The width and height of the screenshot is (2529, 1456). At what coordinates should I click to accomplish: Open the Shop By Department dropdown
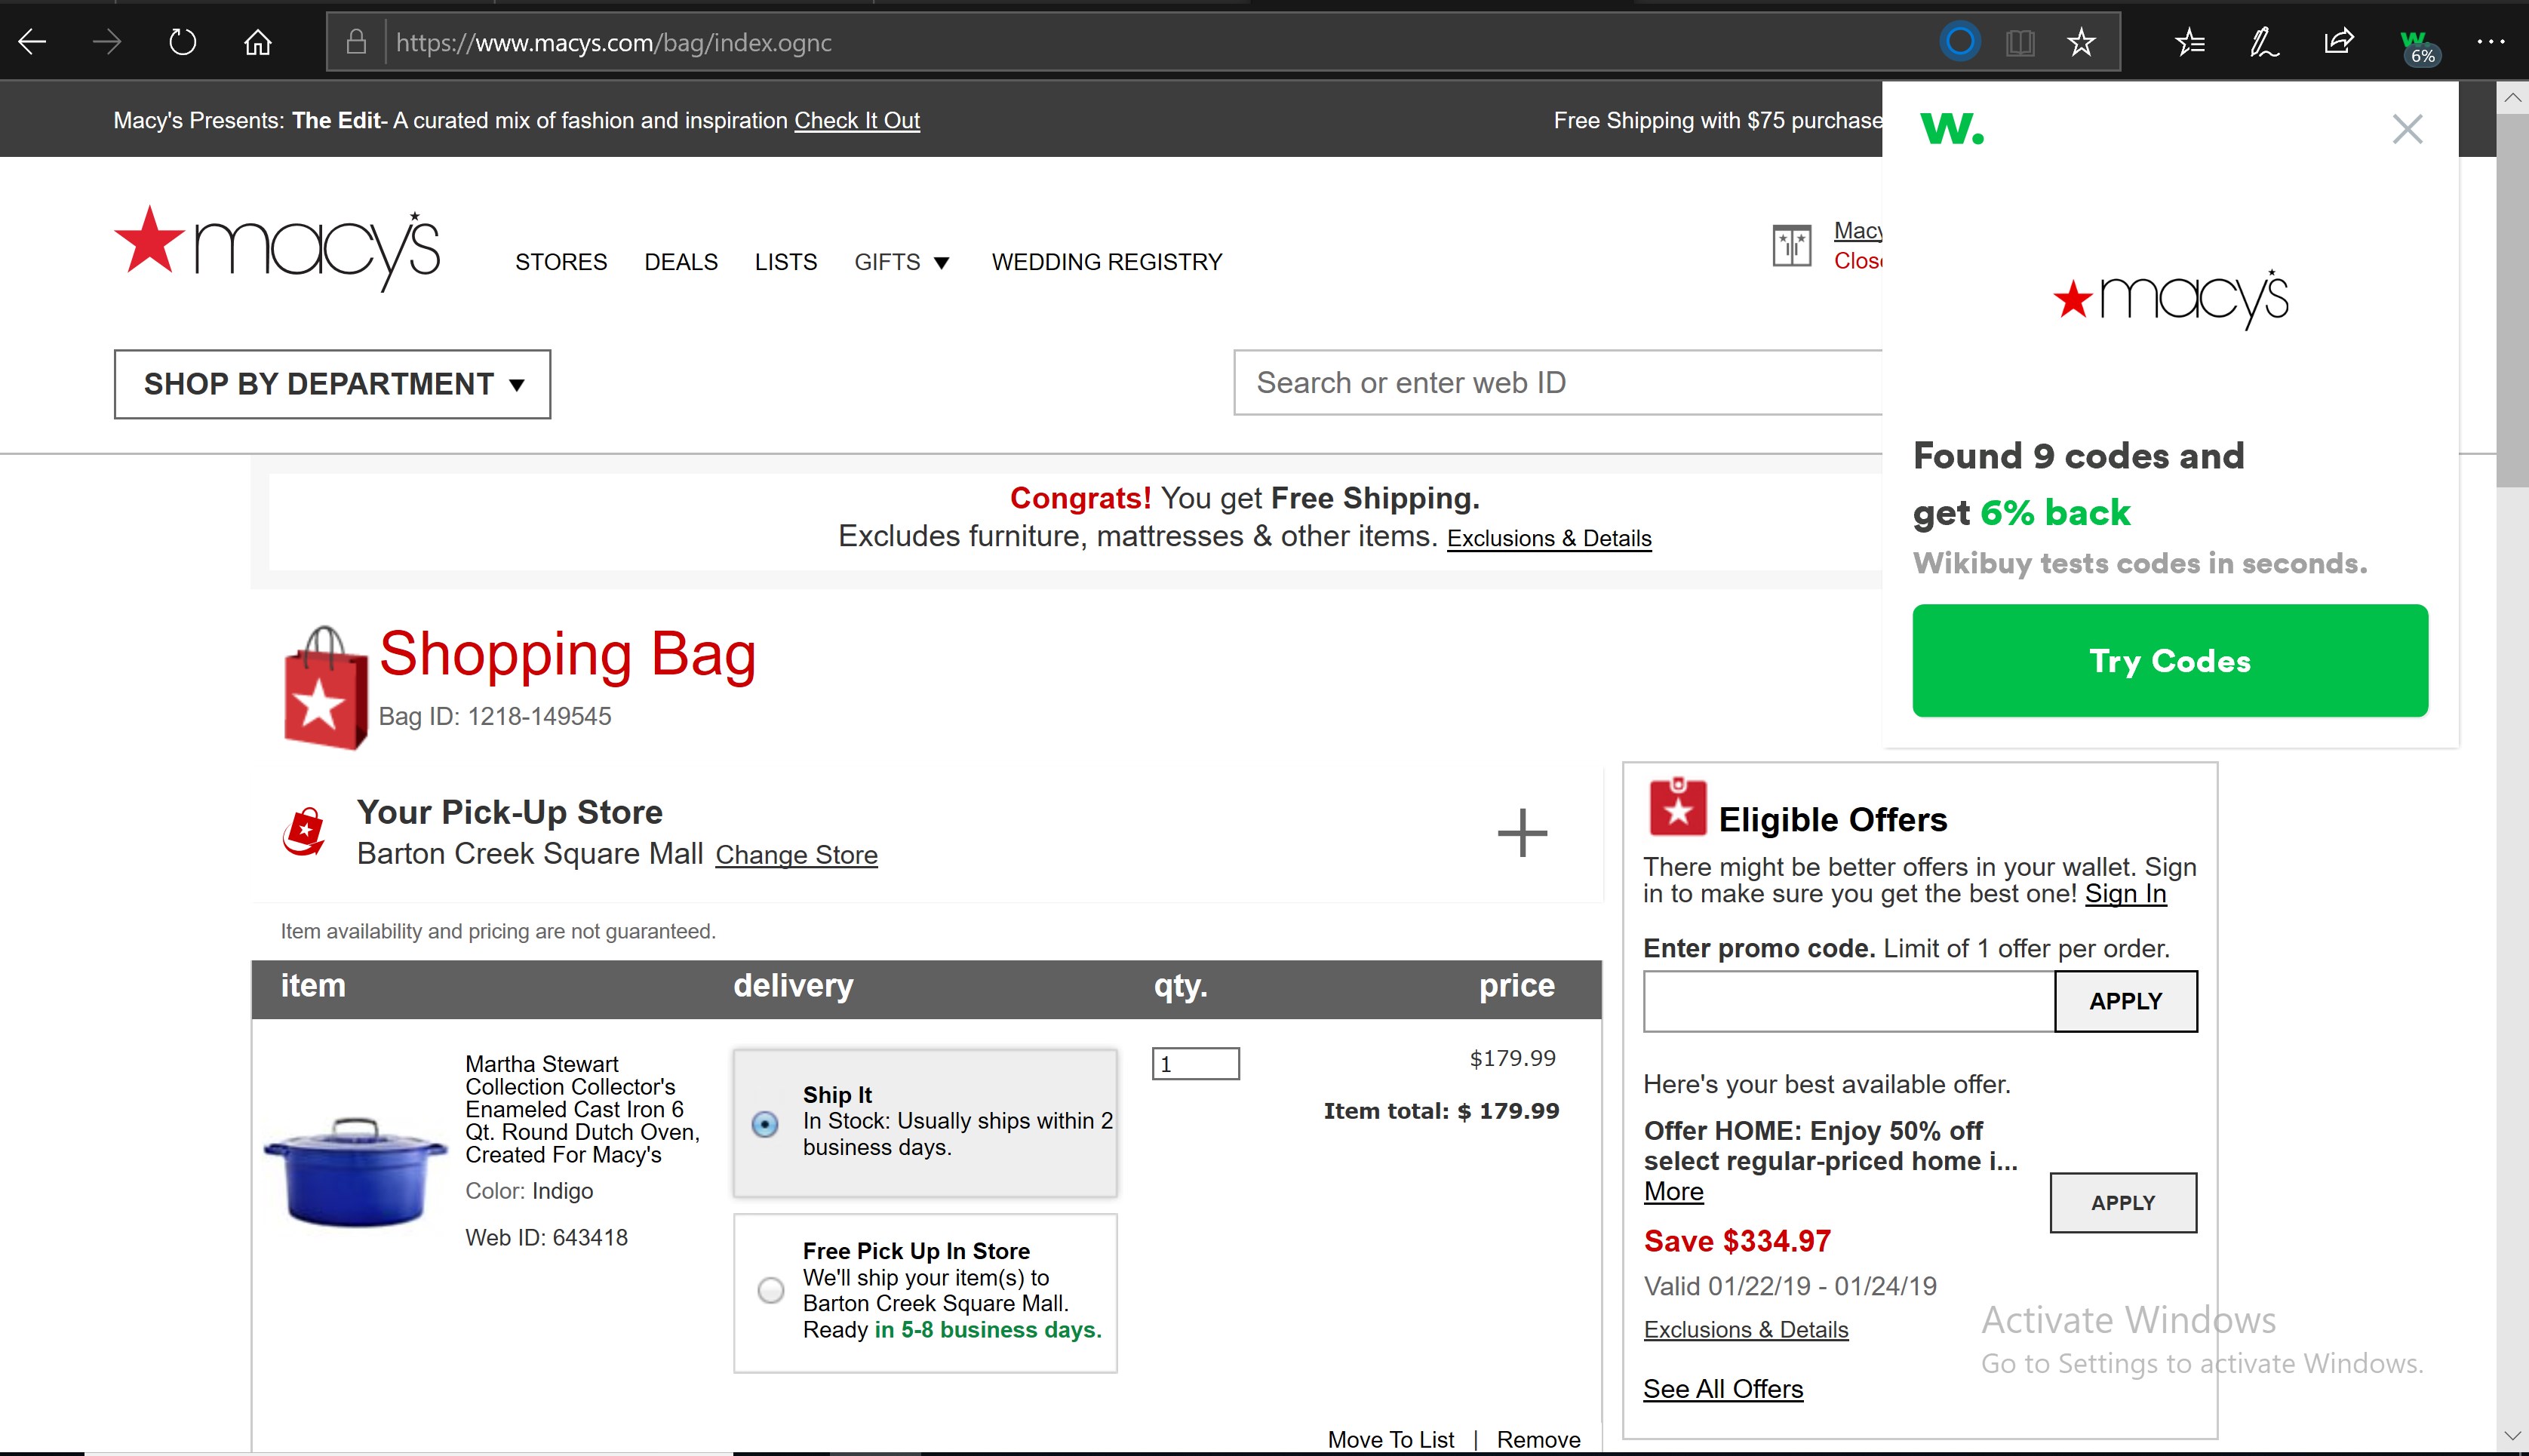(x=332, y=384)
